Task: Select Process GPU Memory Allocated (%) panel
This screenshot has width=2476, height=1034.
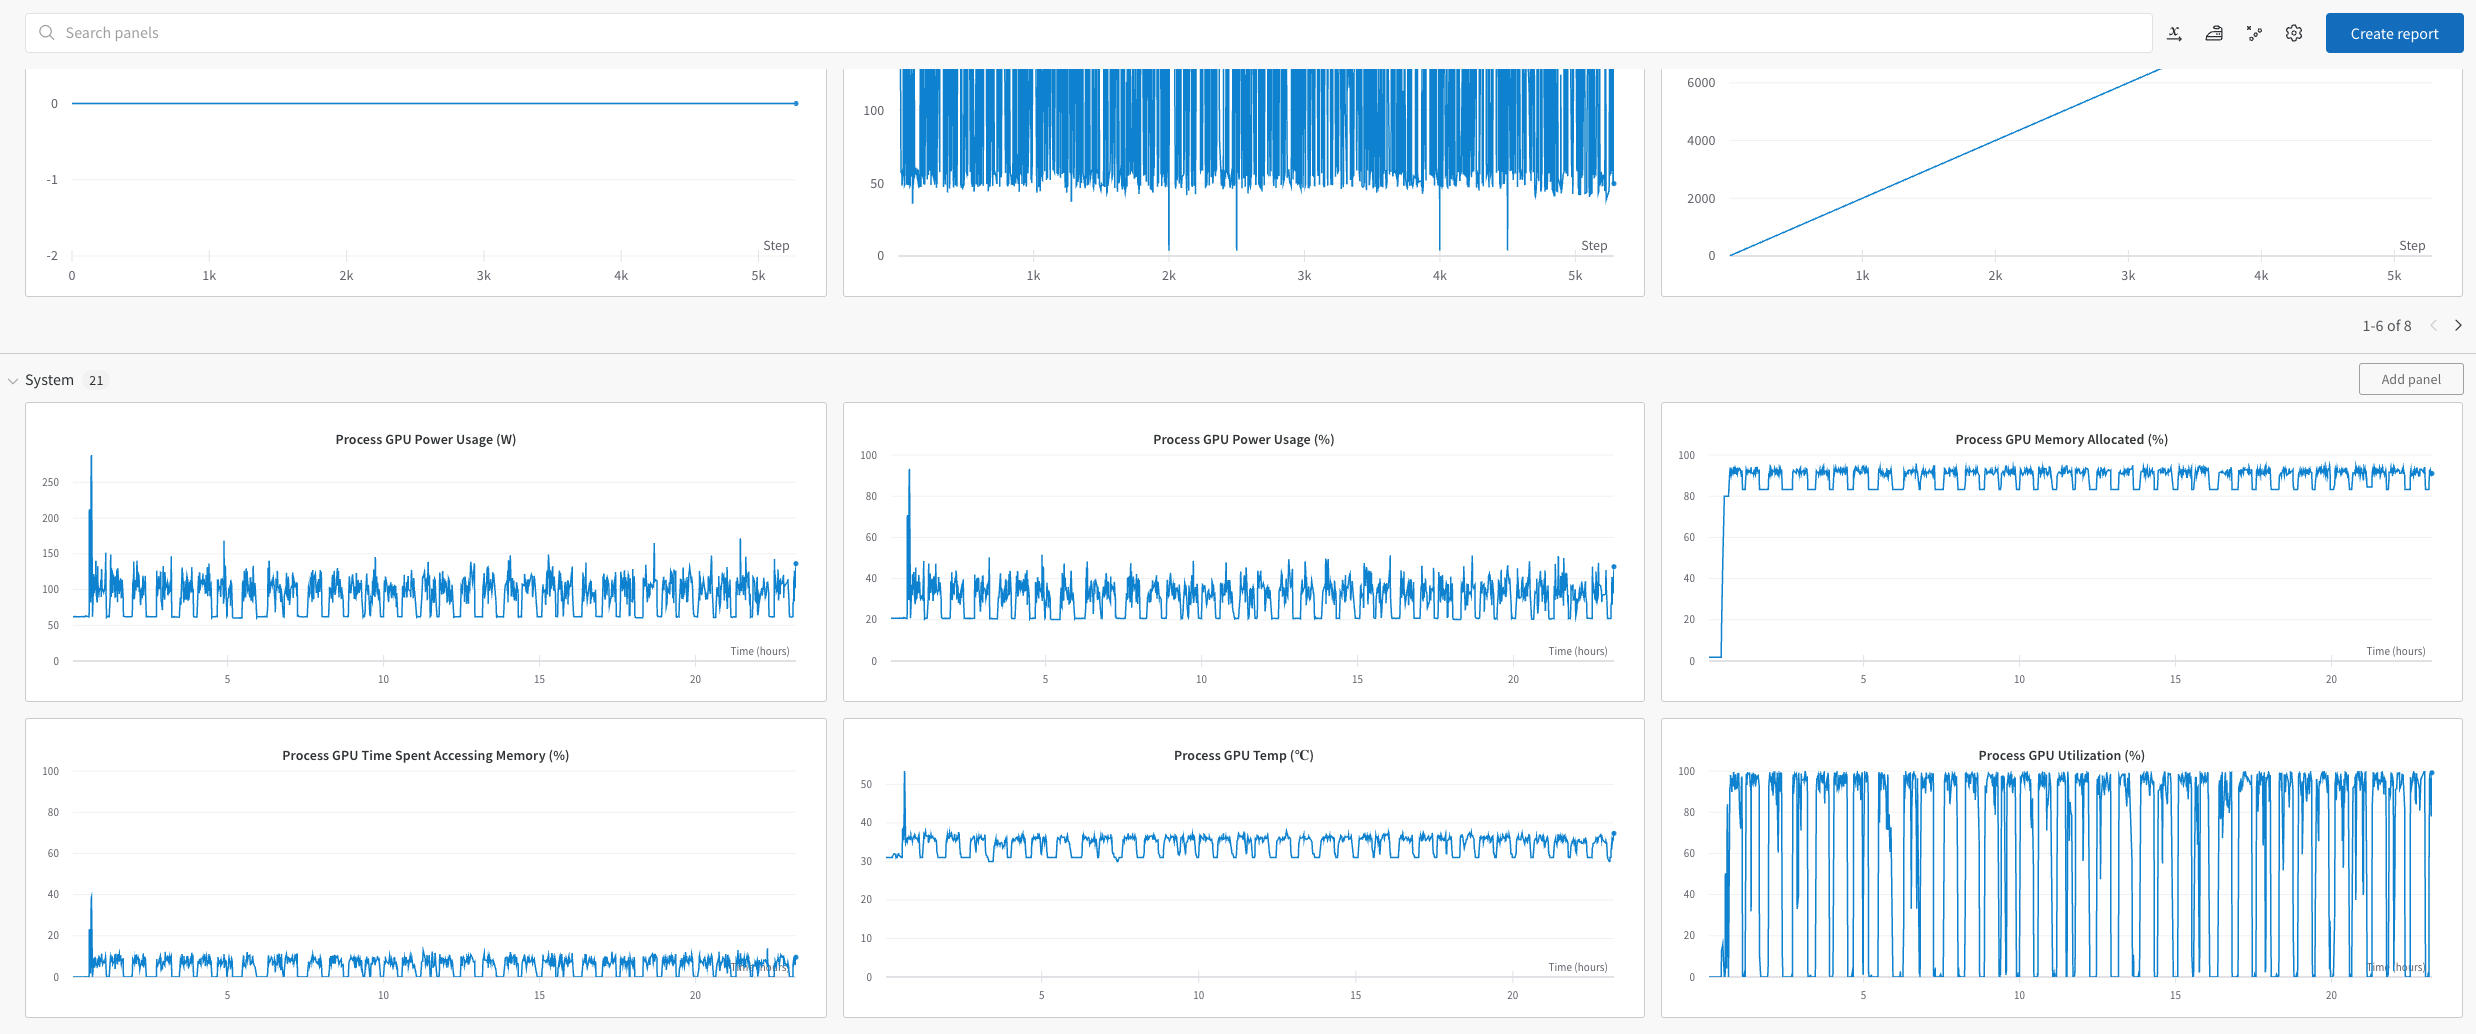Action: click(2062, 552)
